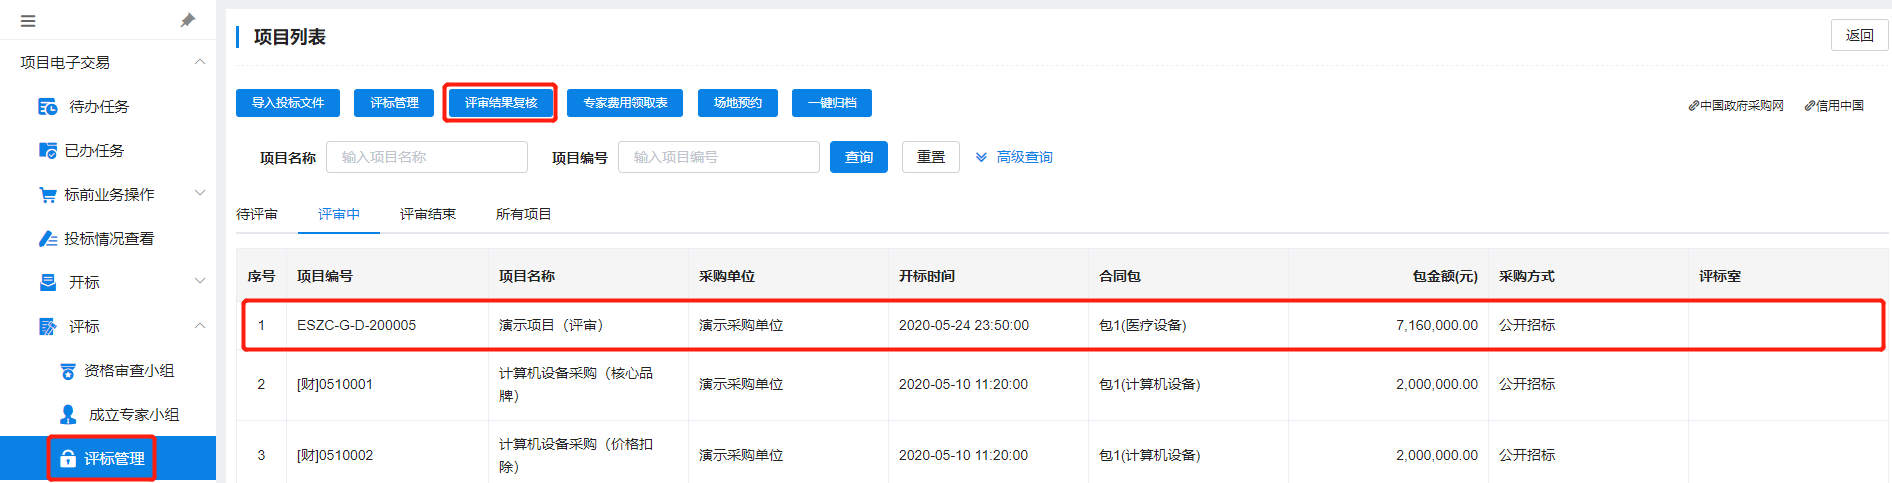Select the ESZC-G-D-200005 project row
The image size is (1892, 483).
[x=356, y=326]
